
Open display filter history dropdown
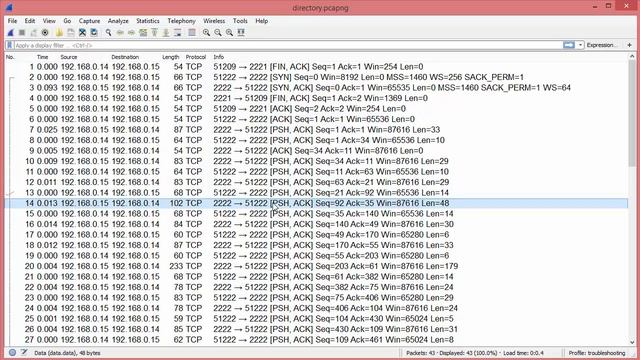(x=580, y=45)
